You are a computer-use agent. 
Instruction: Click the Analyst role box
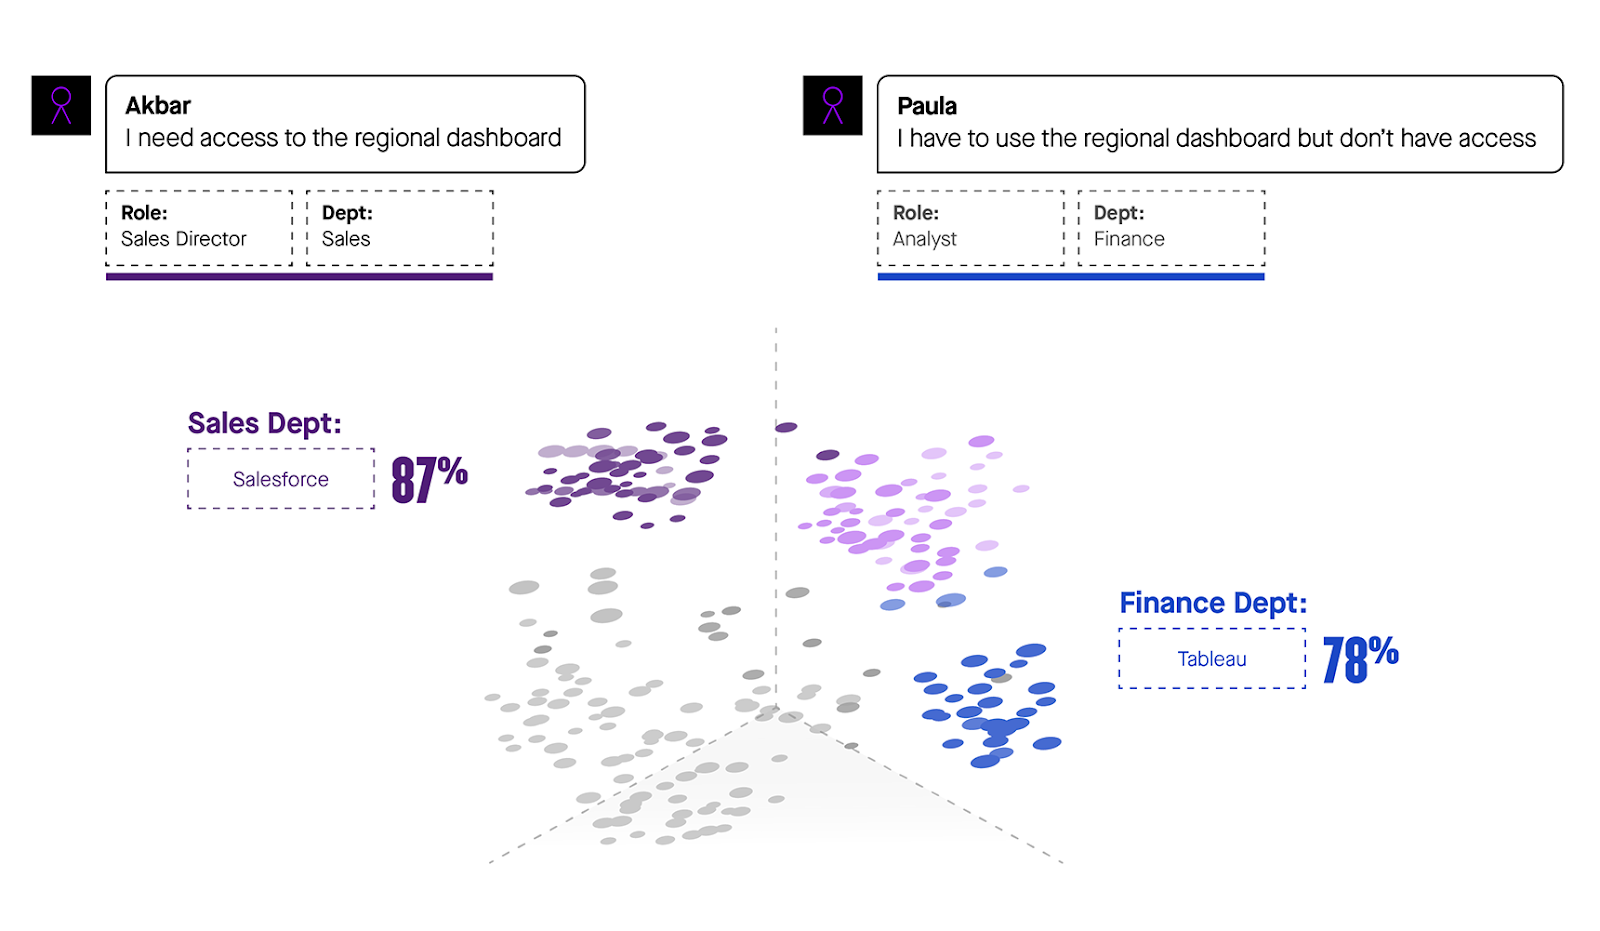(x=970, y=228)
